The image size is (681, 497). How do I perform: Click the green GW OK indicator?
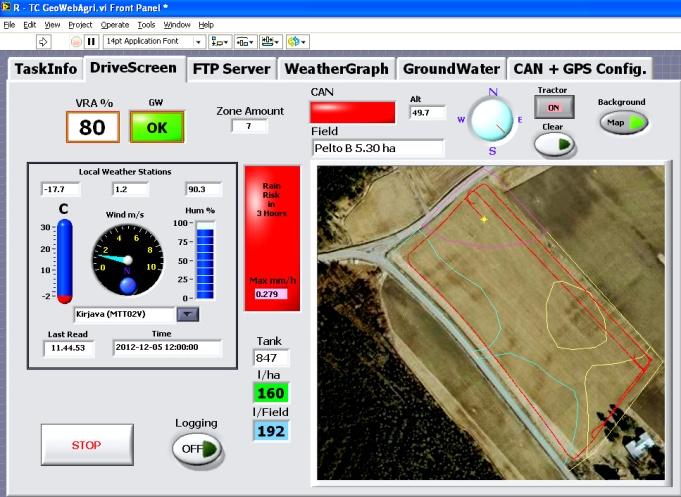[157, 127]
